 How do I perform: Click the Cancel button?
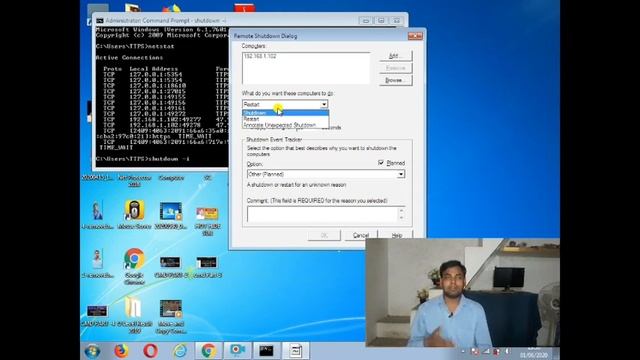coord(361,236)
